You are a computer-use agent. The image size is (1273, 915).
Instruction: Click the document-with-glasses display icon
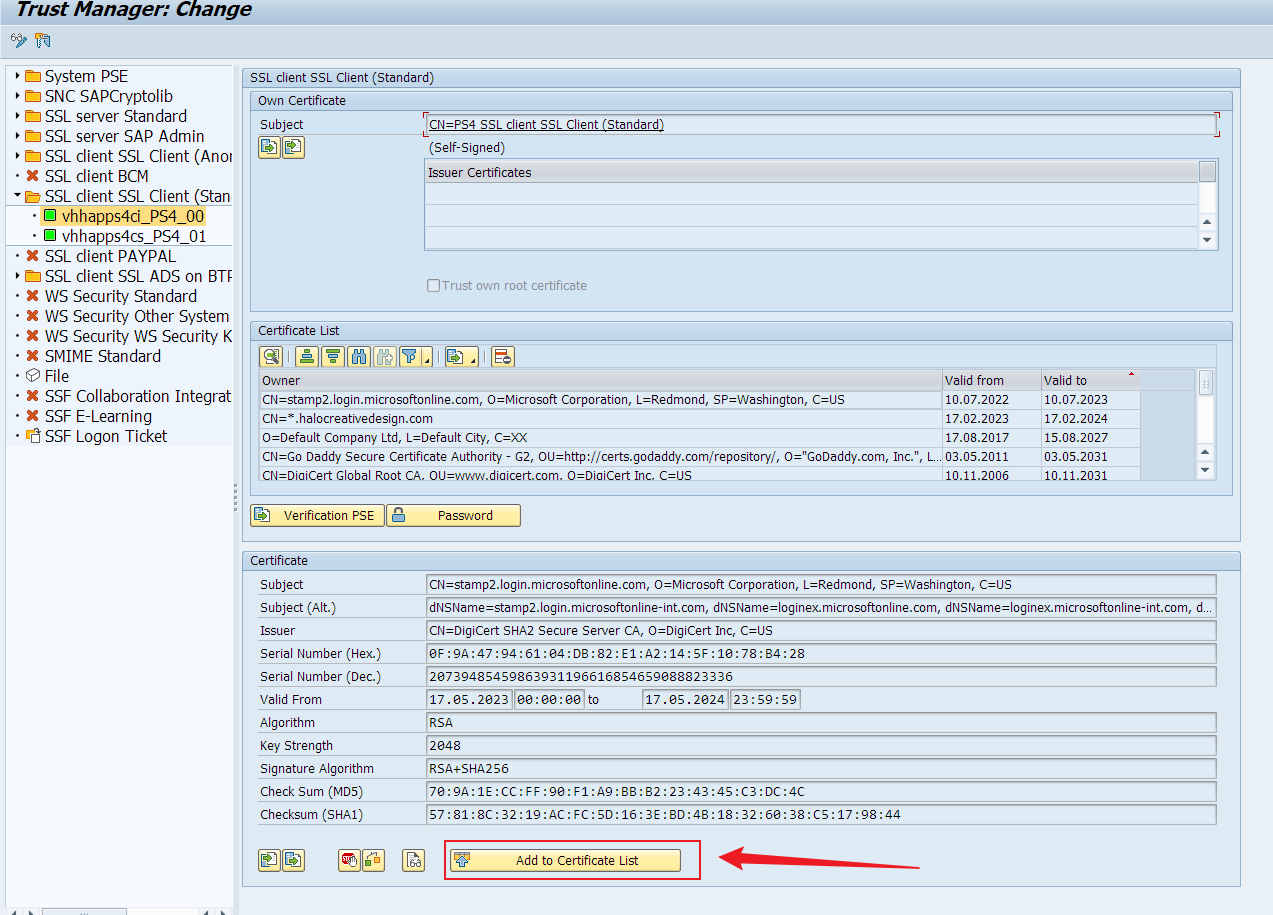[414, 860]
